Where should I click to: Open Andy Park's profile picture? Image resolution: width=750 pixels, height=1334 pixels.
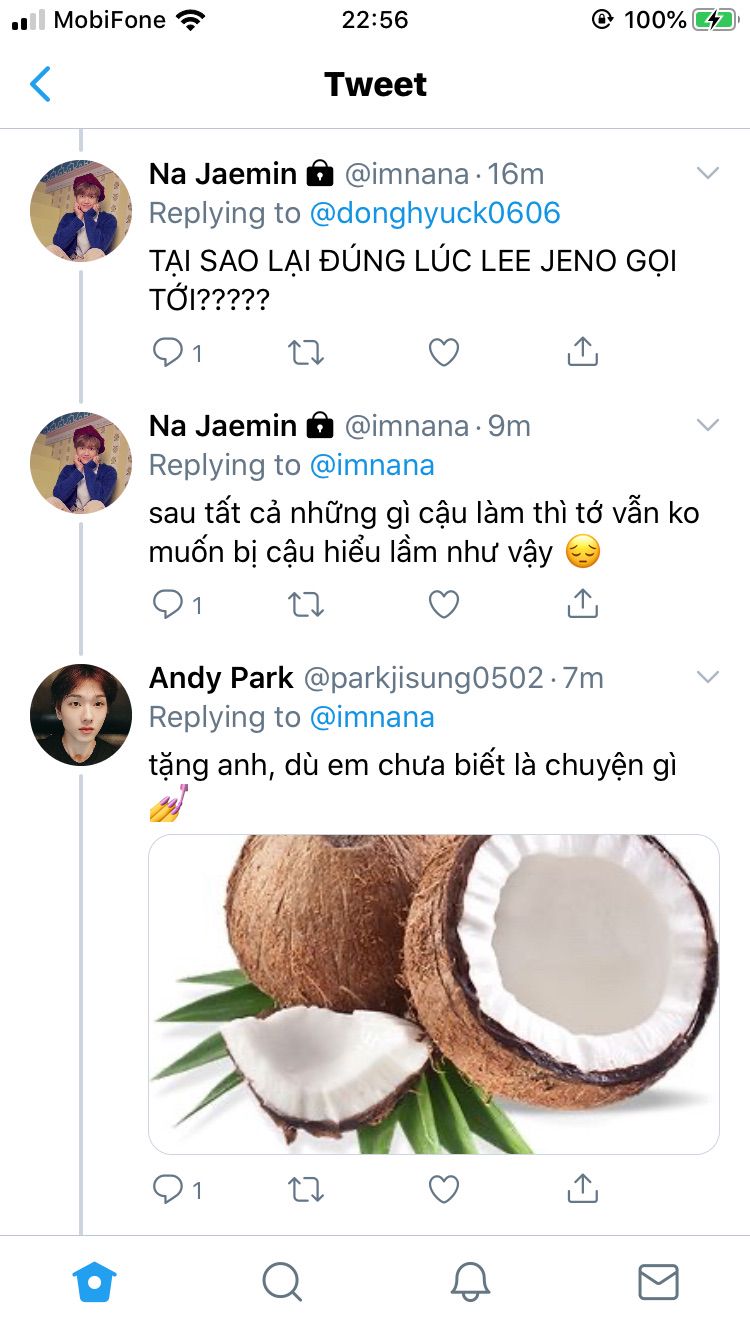81,714
